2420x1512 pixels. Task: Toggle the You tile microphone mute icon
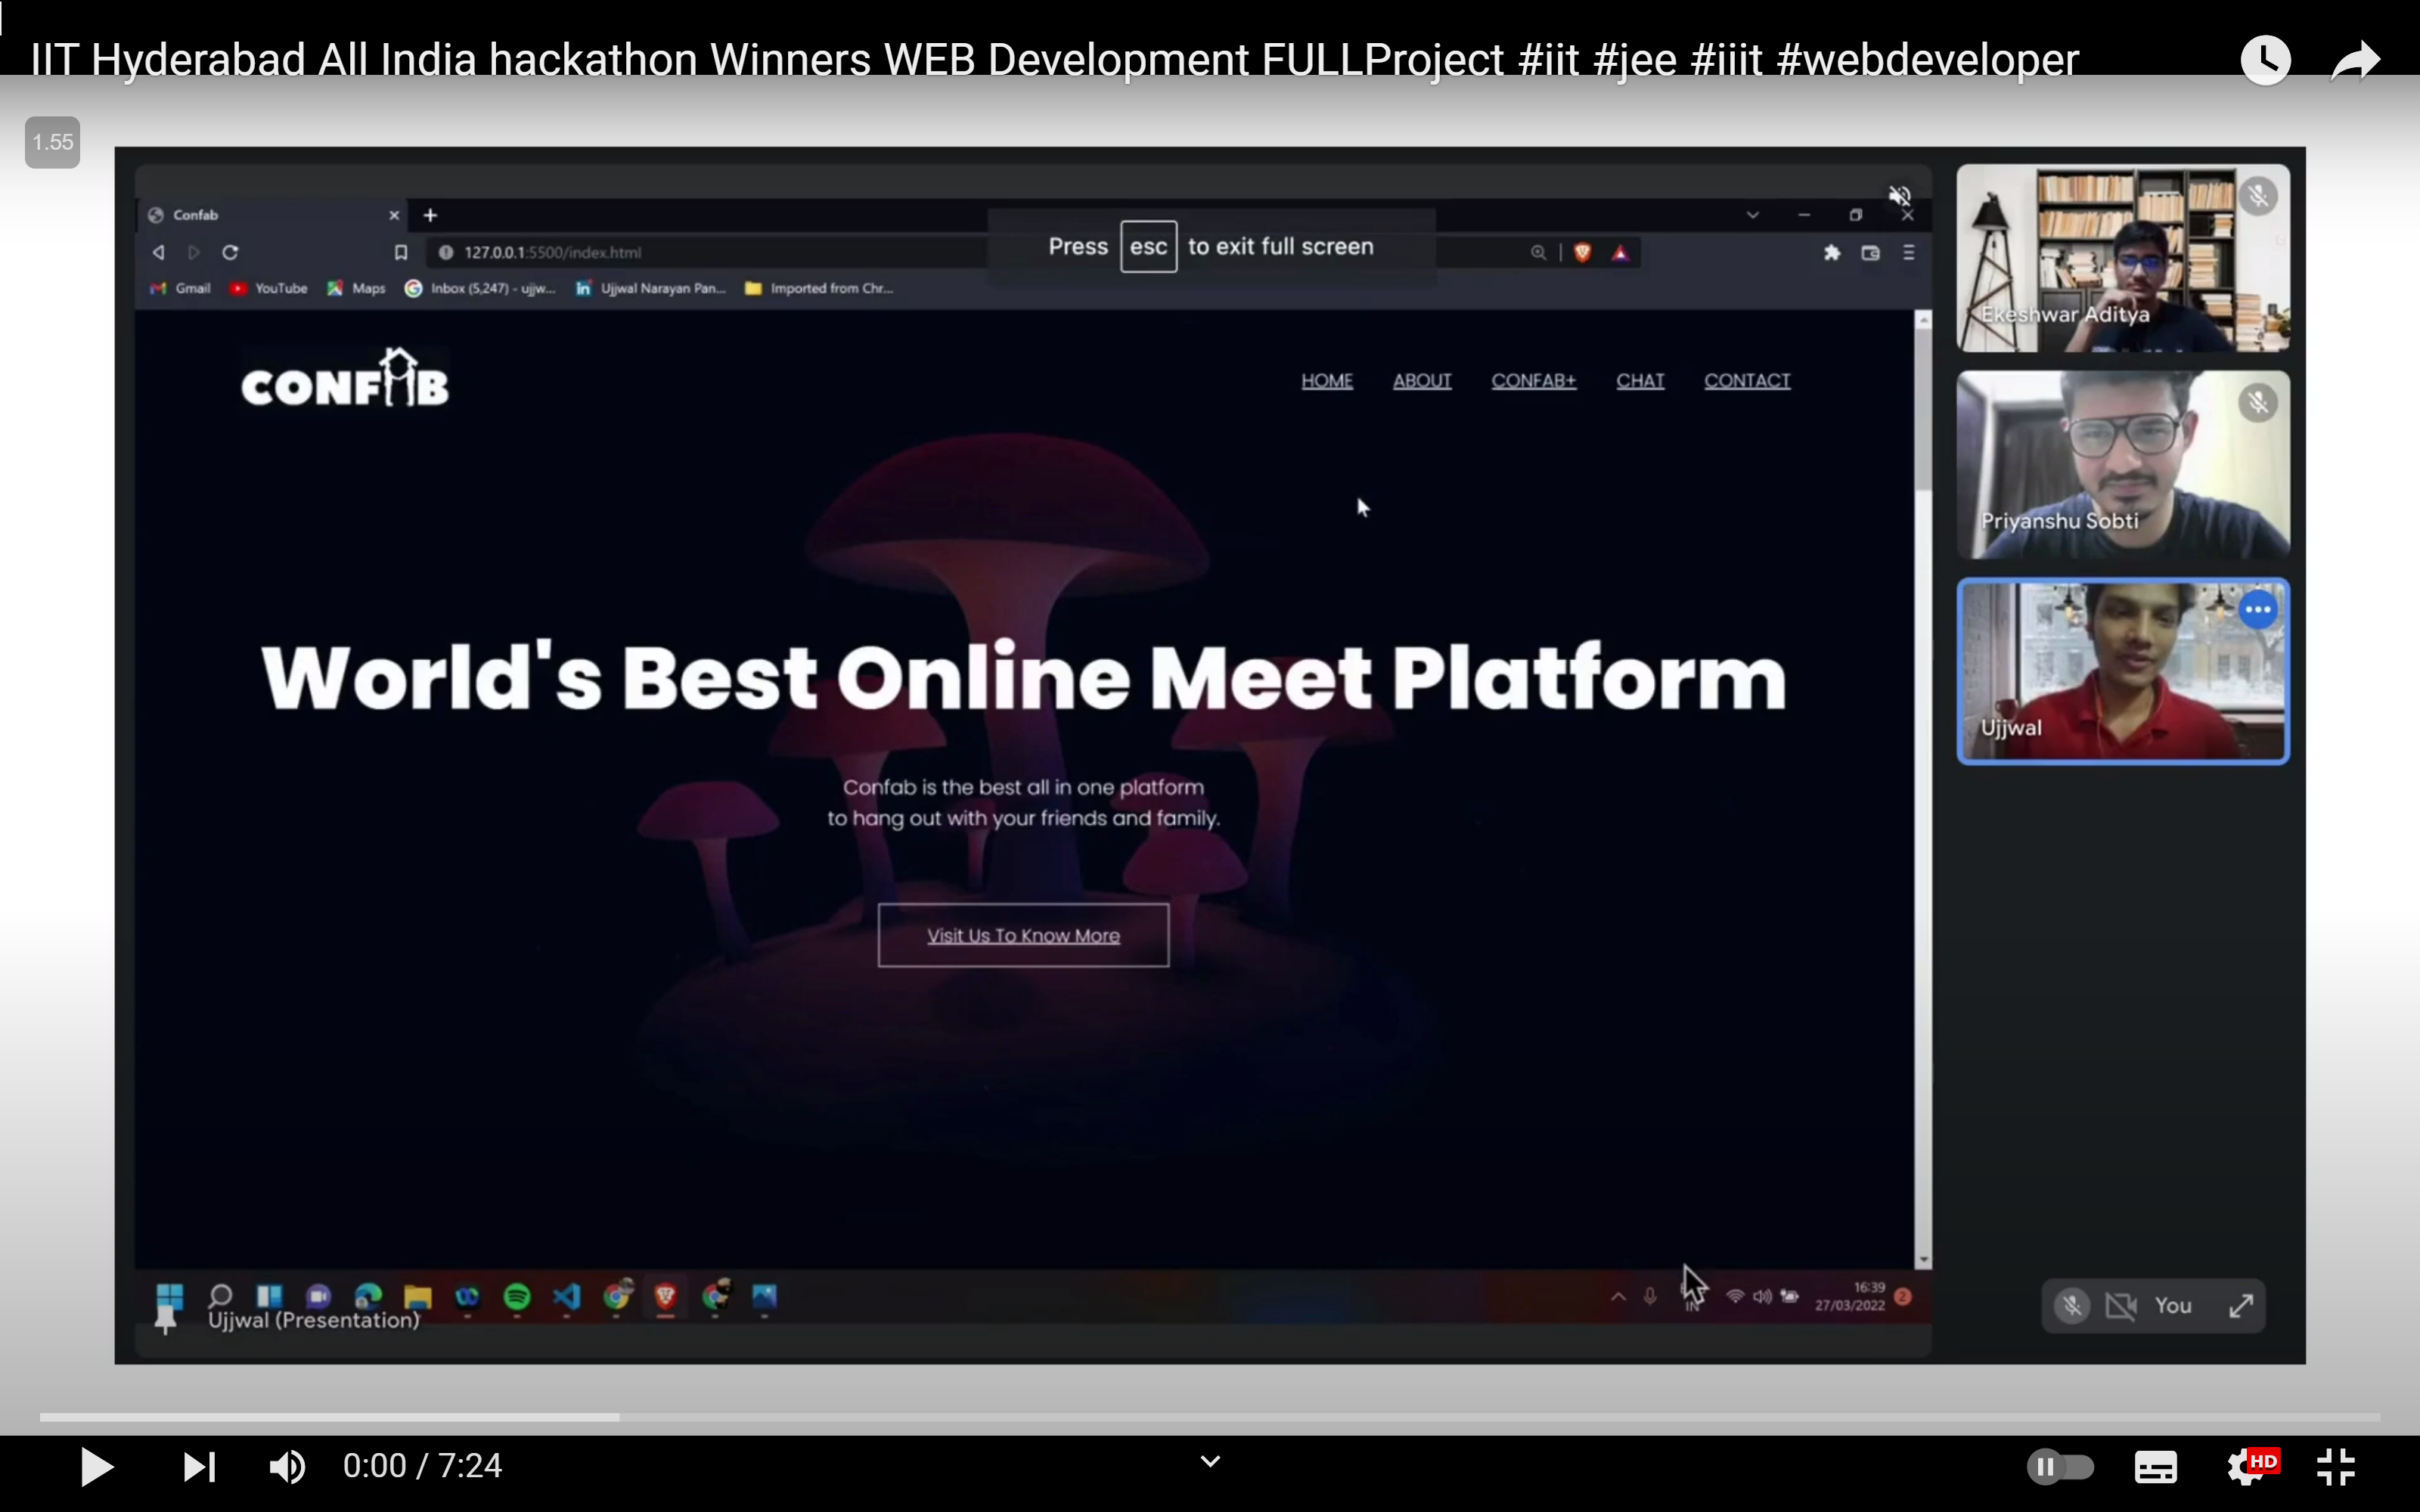tap(2071, 1305)
